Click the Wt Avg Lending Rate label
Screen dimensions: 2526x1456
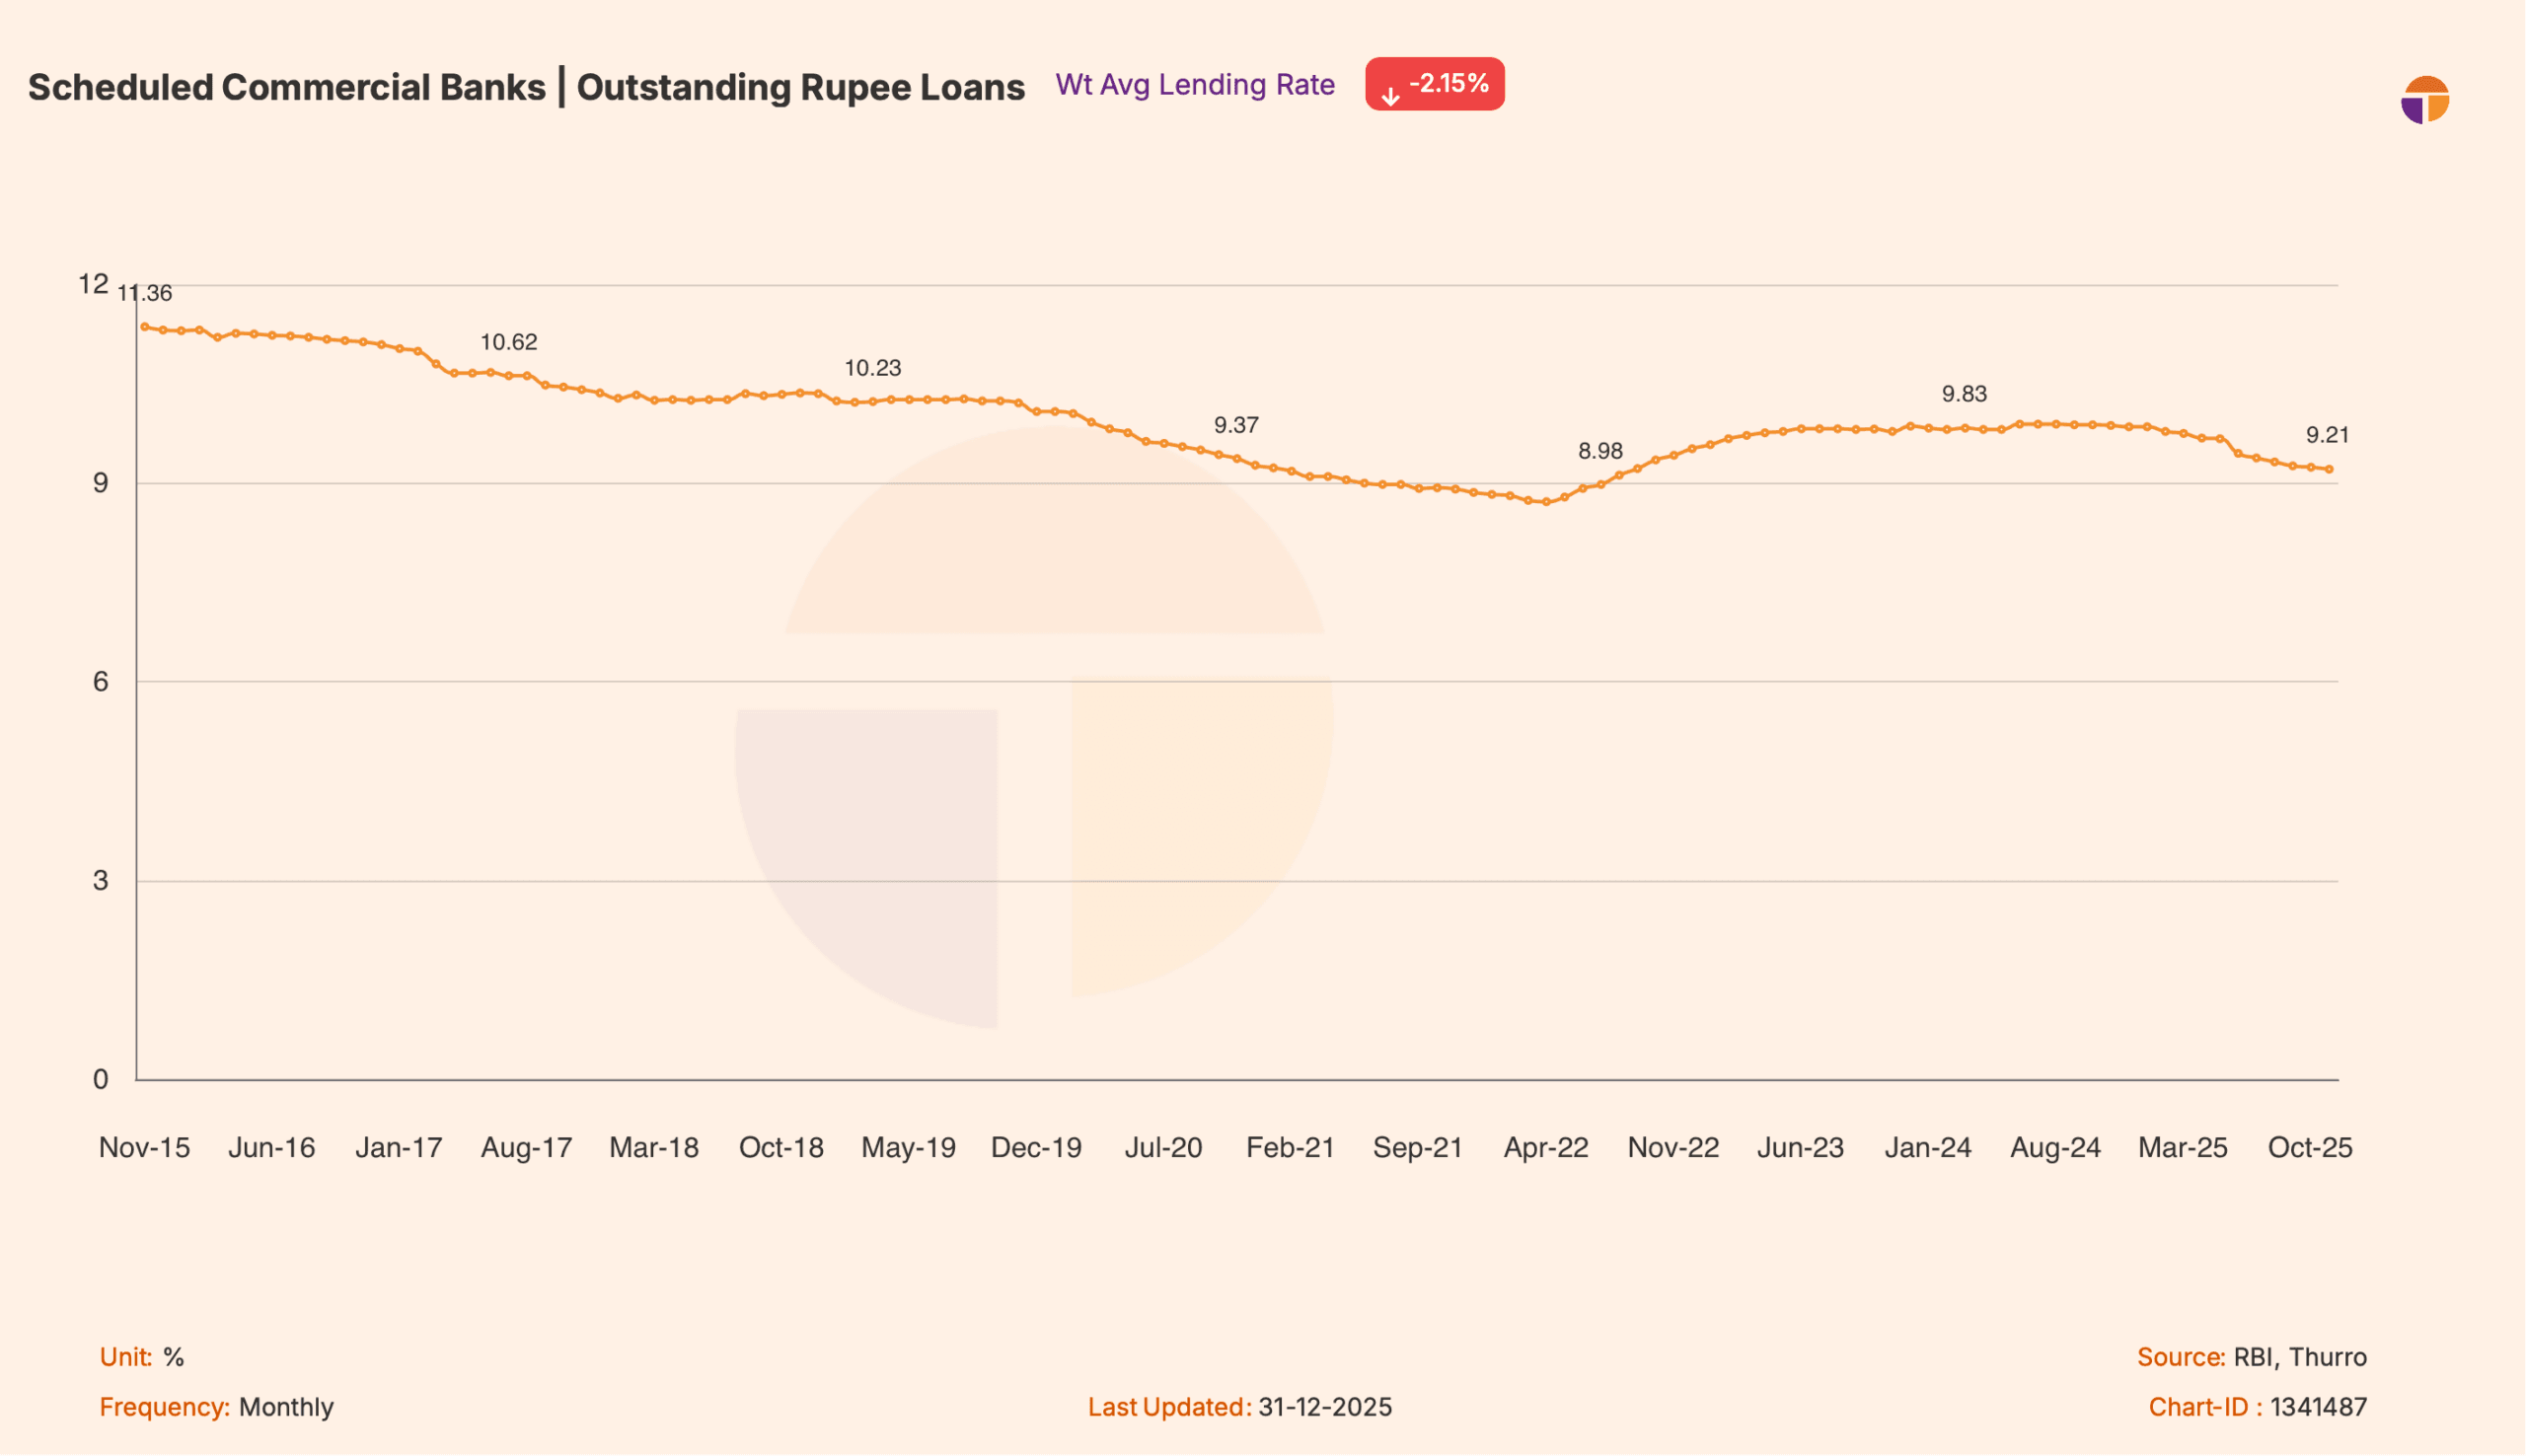(x=1195, y=85)
